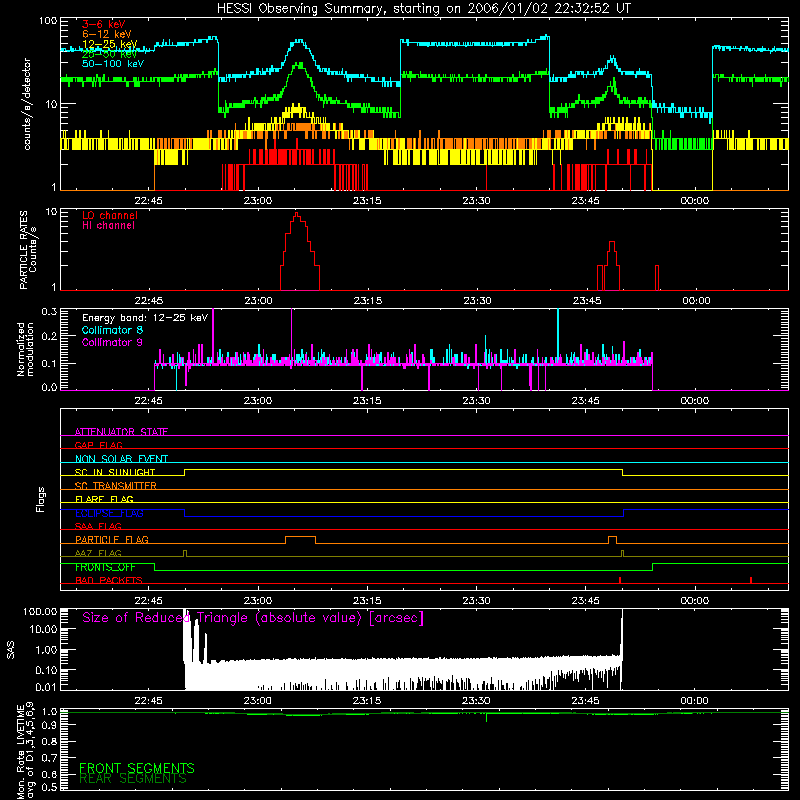Viewport: 800px width, 800px height.
Task: Select the 3-6 keV legend label
Action: tap(104, 24)
